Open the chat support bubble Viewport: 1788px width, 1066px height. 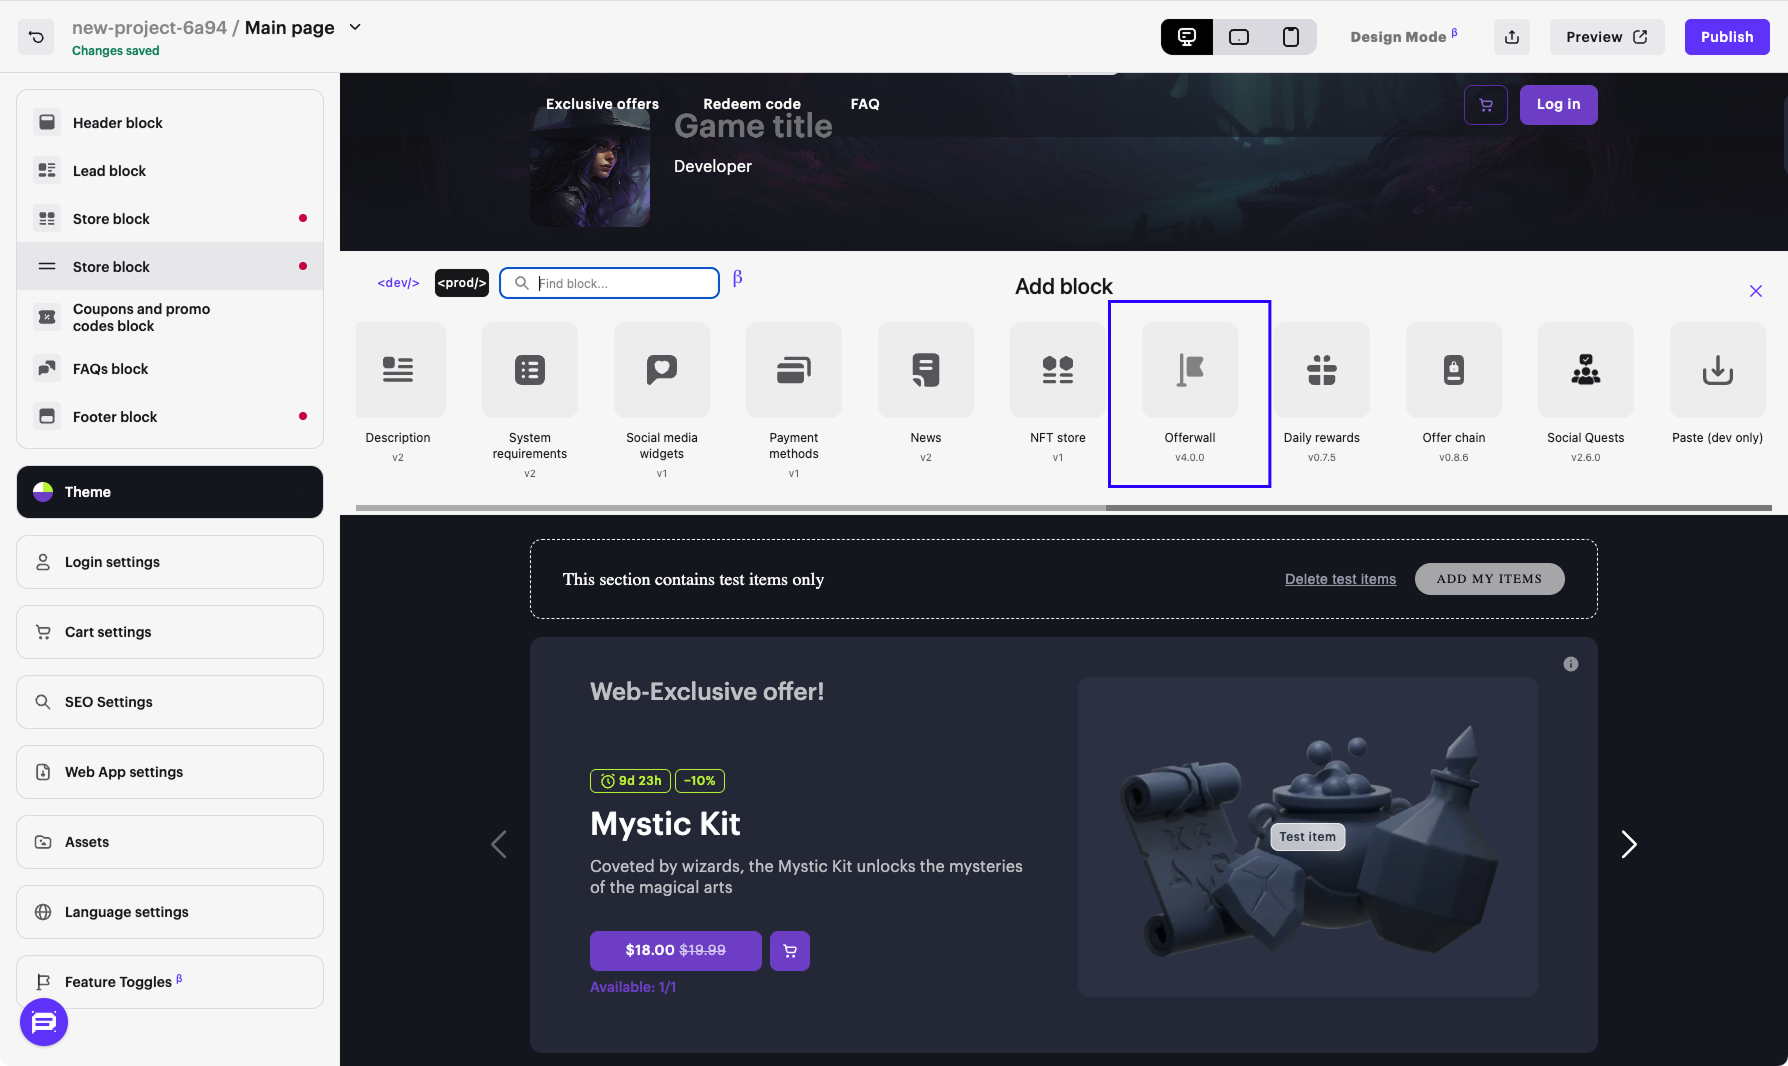click(44, 1022)
